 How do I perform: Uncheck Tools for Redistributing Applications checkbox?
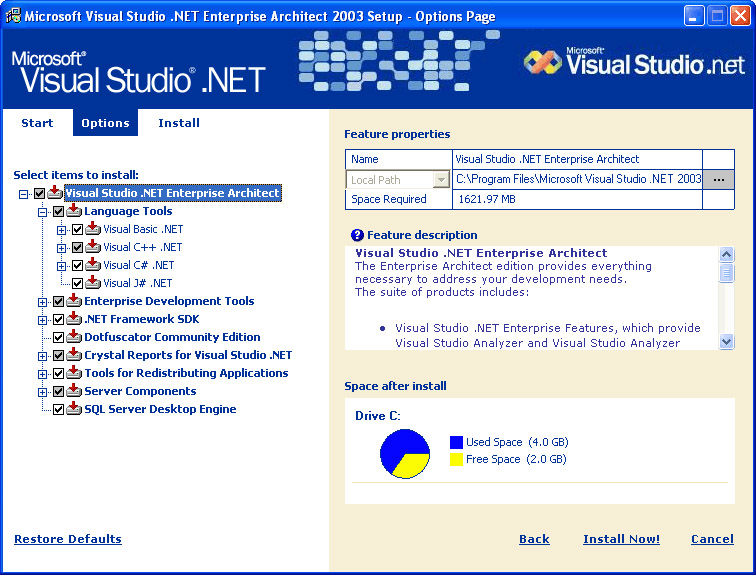[58, 374]
